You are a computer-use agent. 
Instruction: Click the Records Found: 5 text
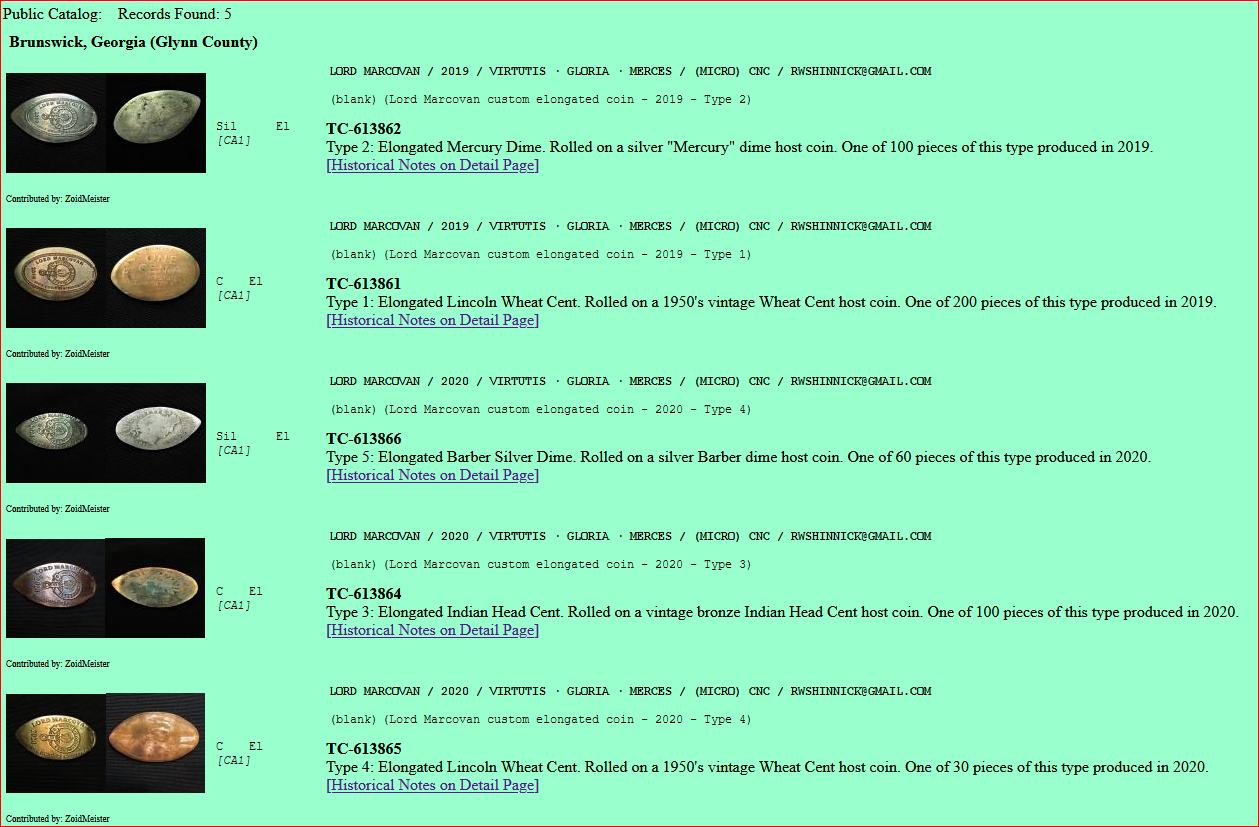coord(174,14)
